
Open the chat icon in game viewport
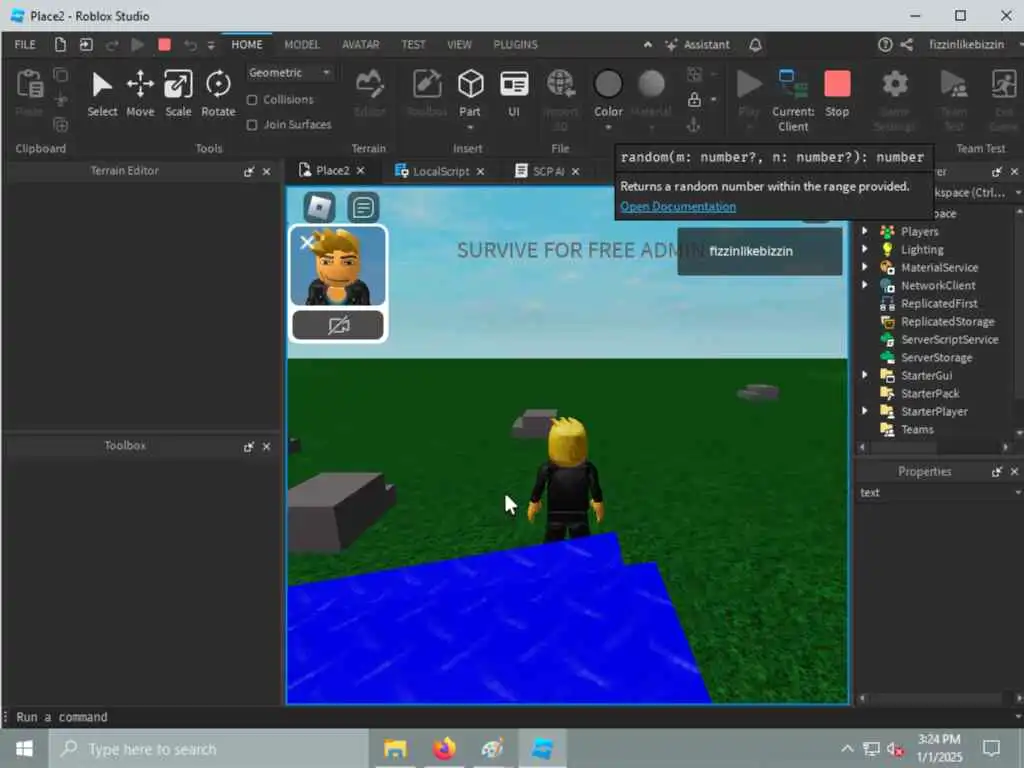(363, 208)
